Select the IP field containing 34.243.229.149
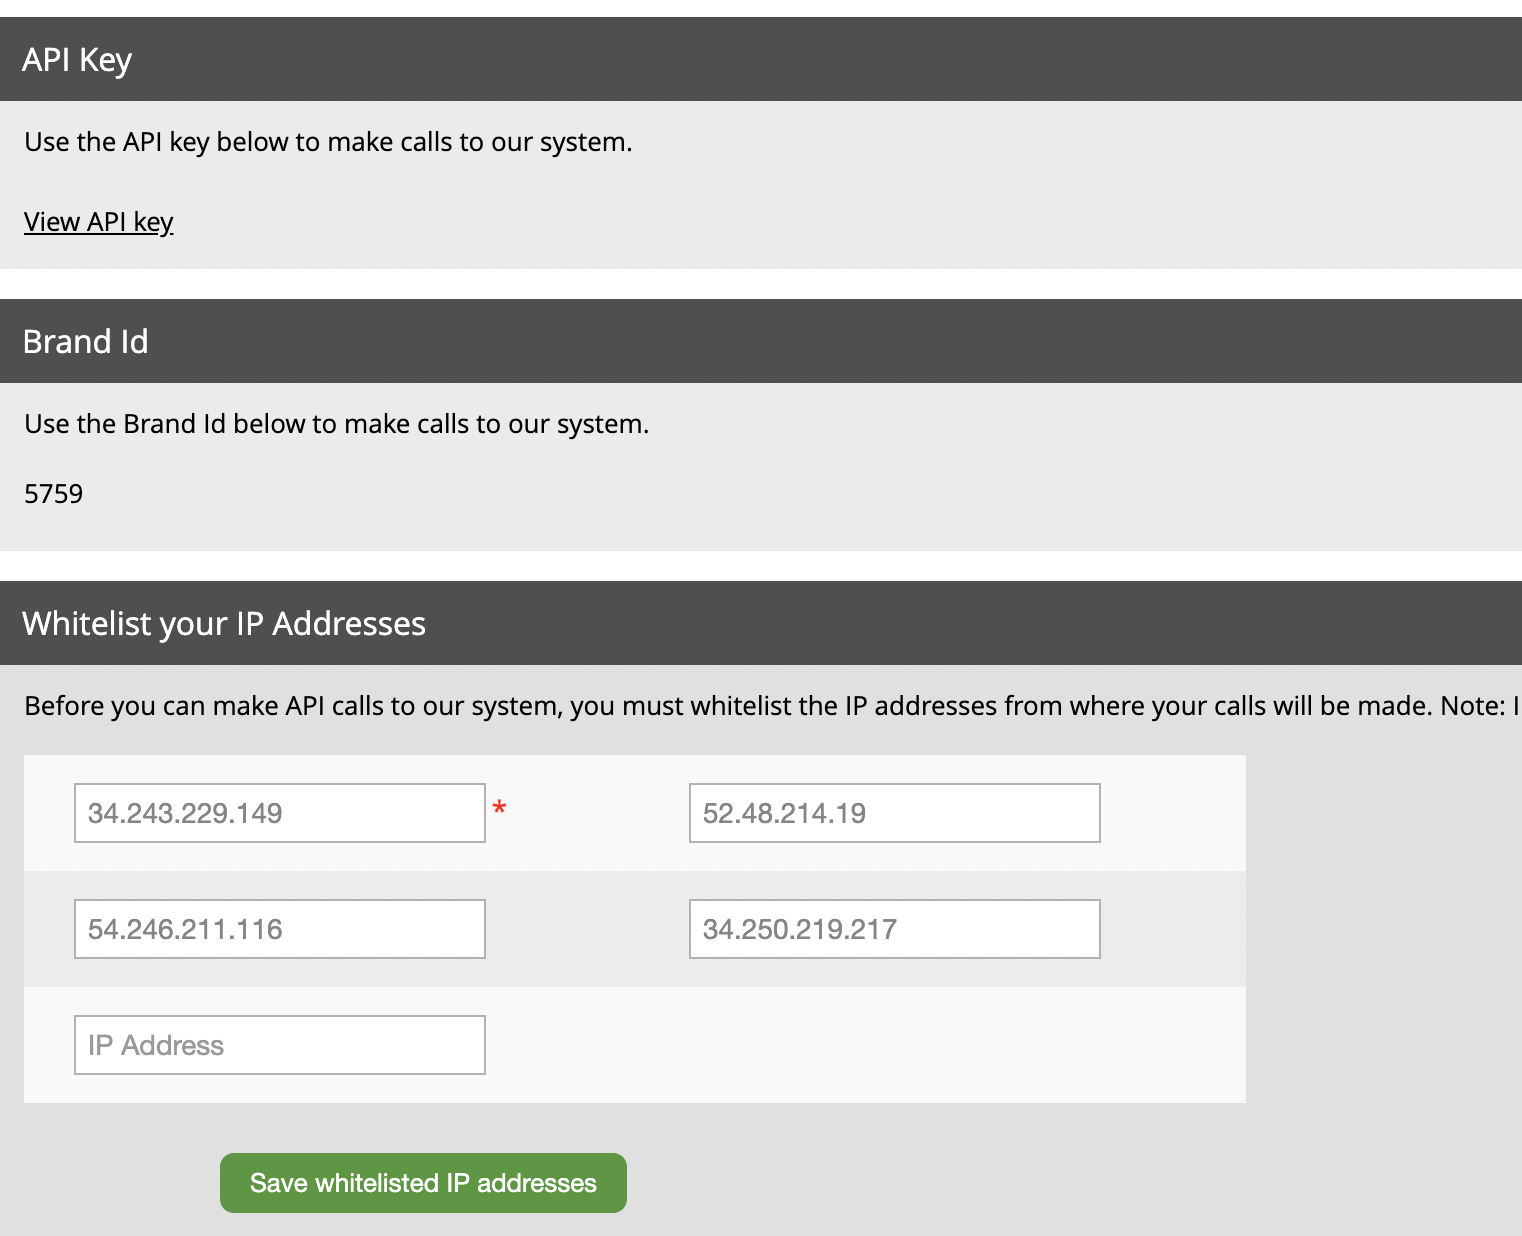This screenshot has width=1522, height=1236. pyautogui.click(x=280, y=813)
